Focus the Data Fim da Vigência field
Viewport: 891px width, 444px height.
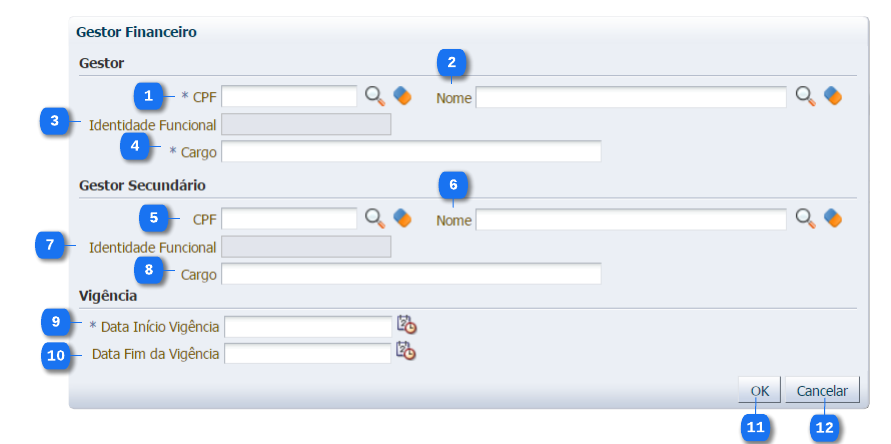click(308, 353)
